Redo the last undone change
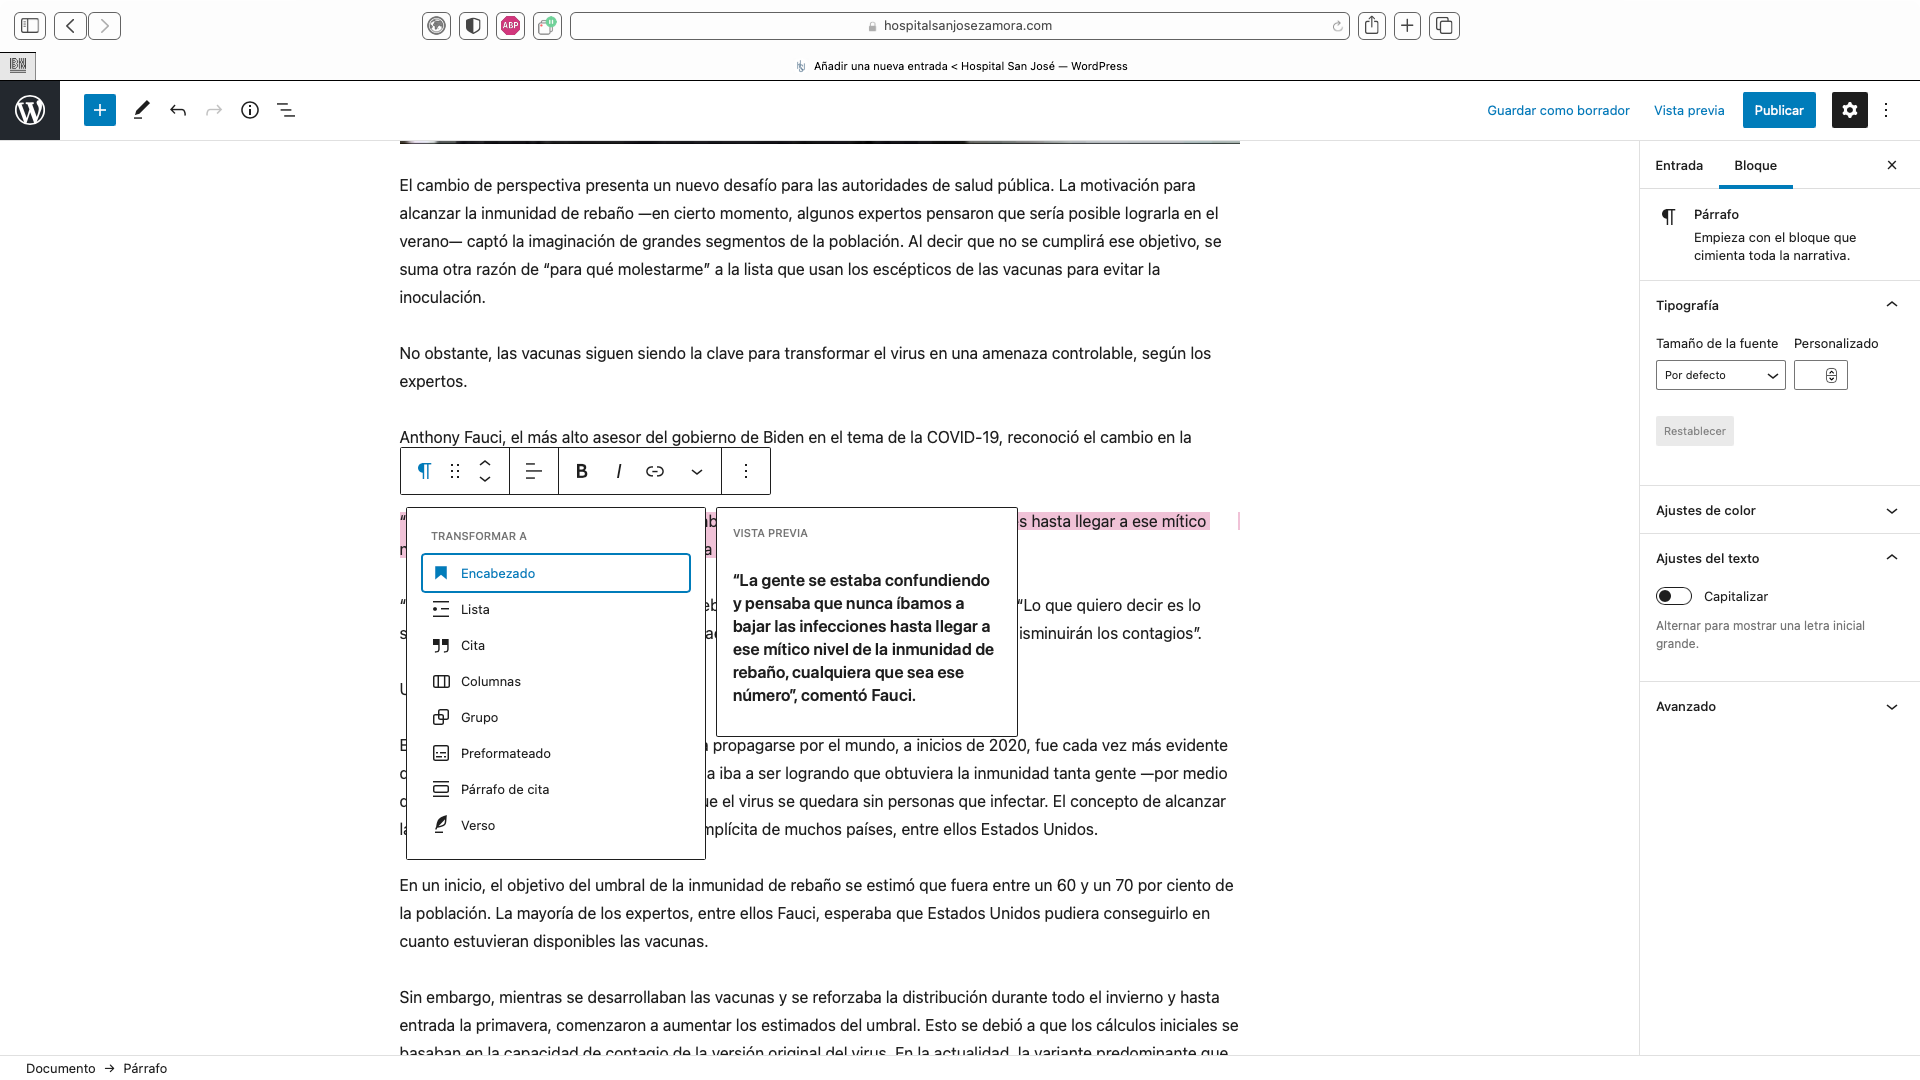 click(214, 110)
